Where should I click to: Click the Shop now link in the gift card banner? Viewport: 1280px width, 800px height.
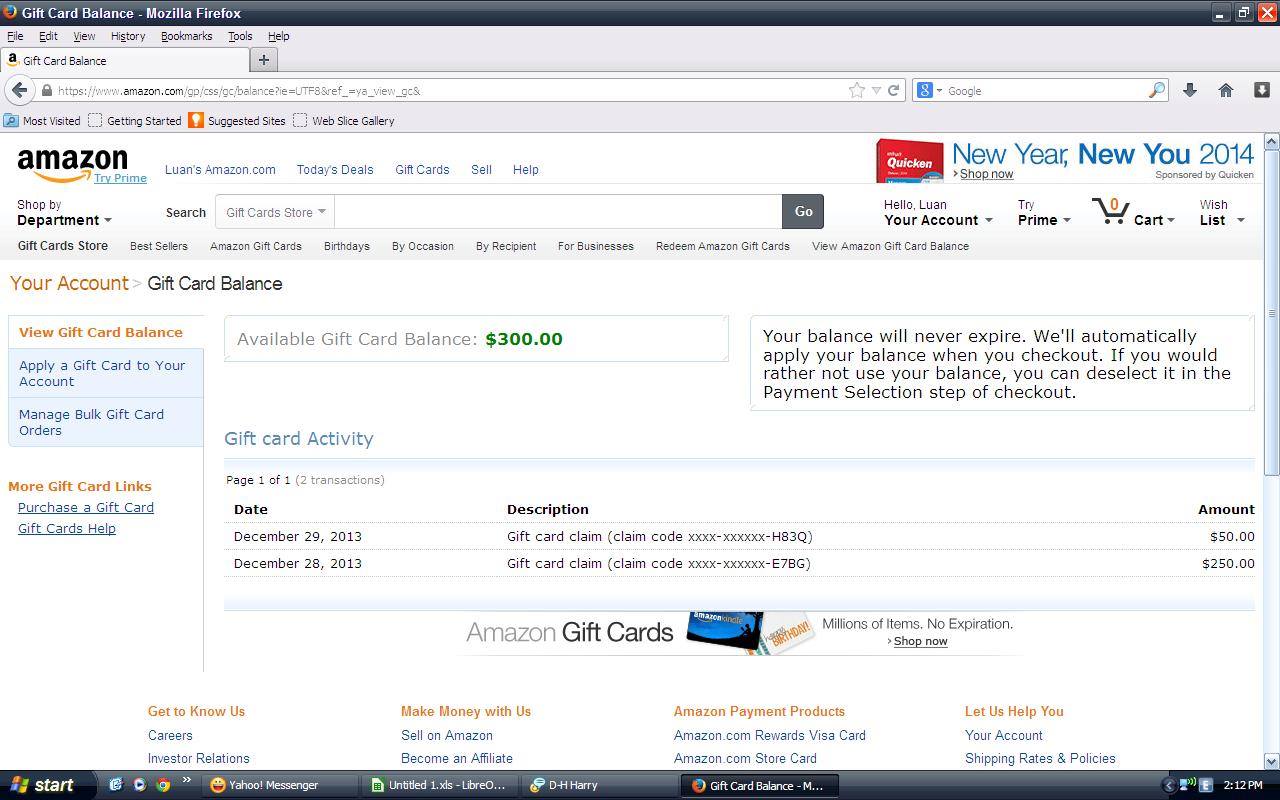point(920,641)
